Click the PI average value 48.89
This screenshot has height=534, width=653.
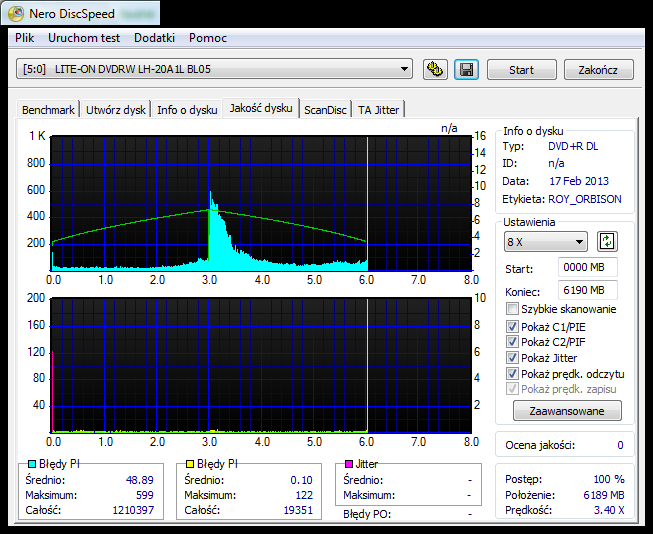click(x=140, y=480)
